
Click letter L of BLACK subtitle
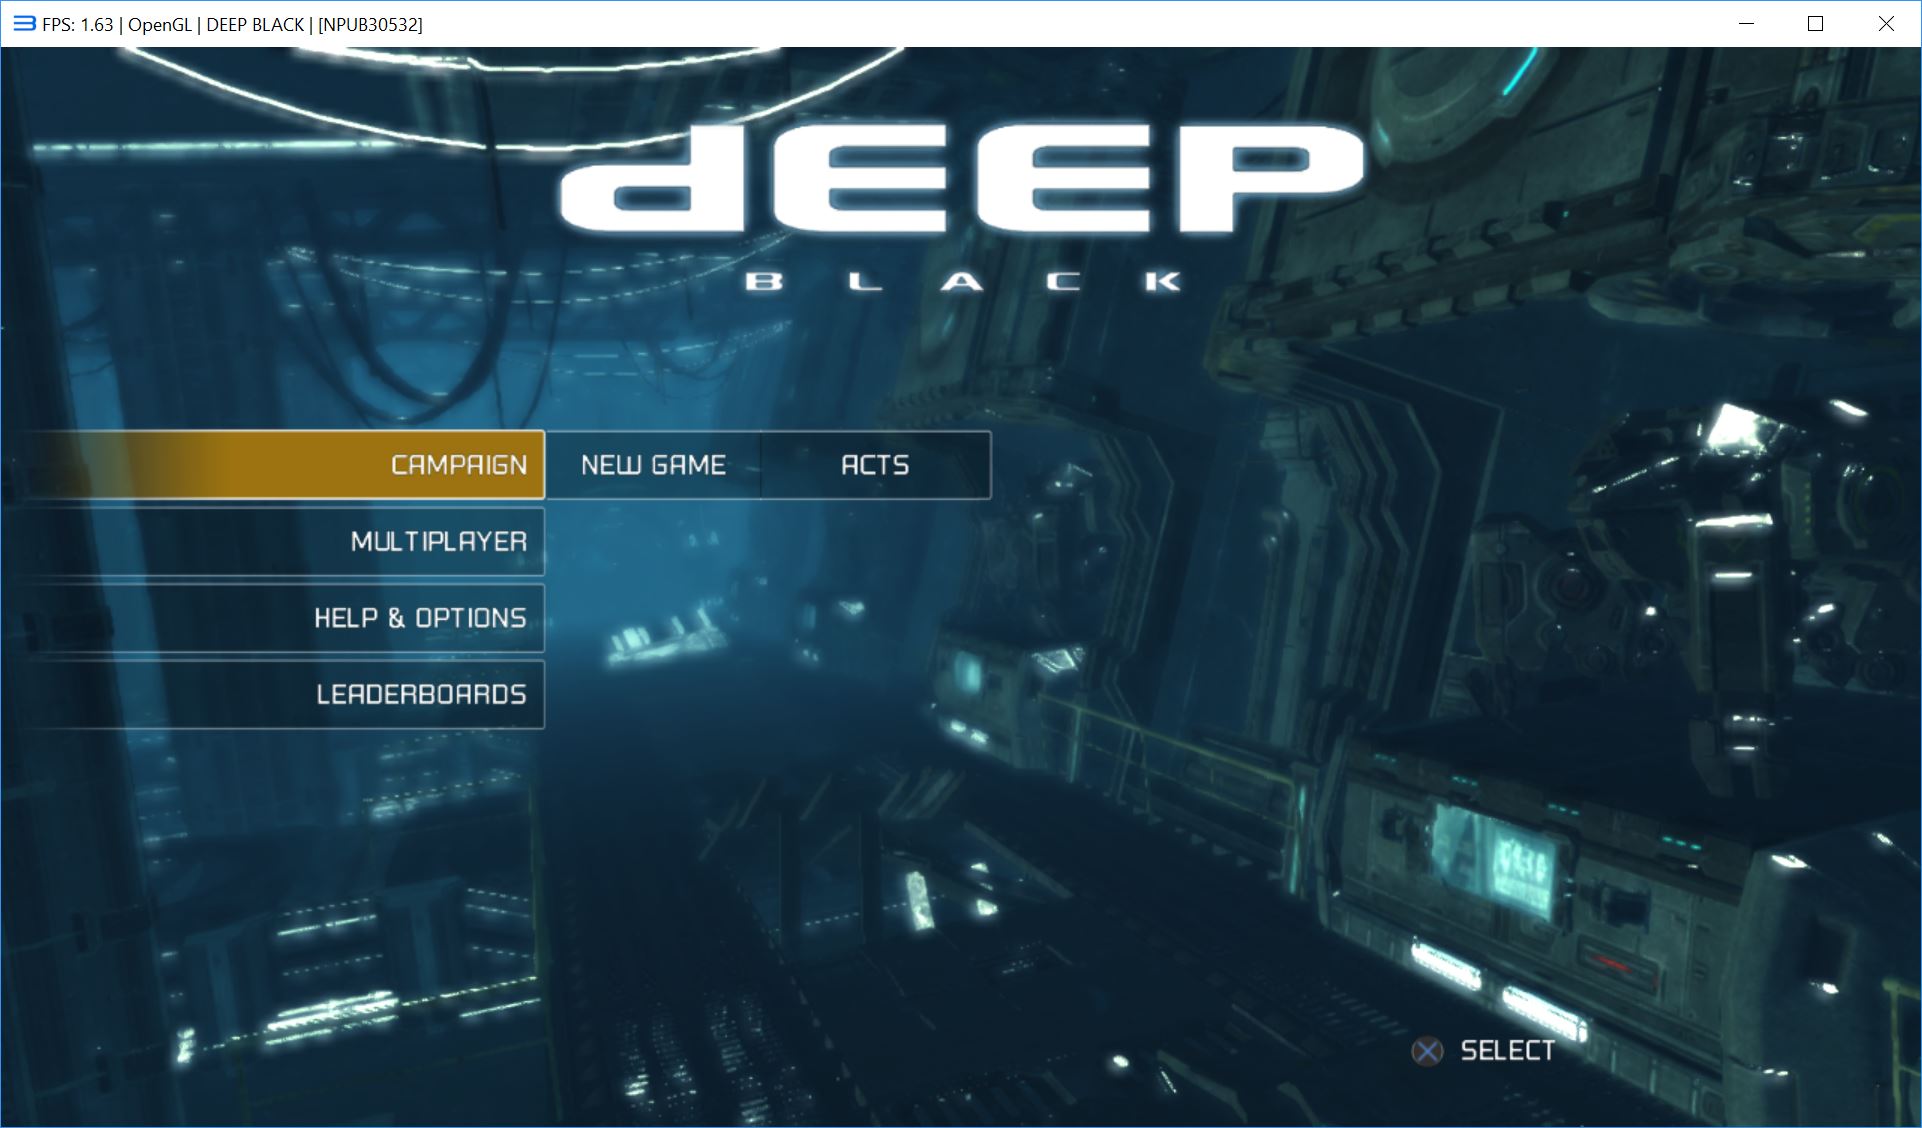click(x=864, y=282)
